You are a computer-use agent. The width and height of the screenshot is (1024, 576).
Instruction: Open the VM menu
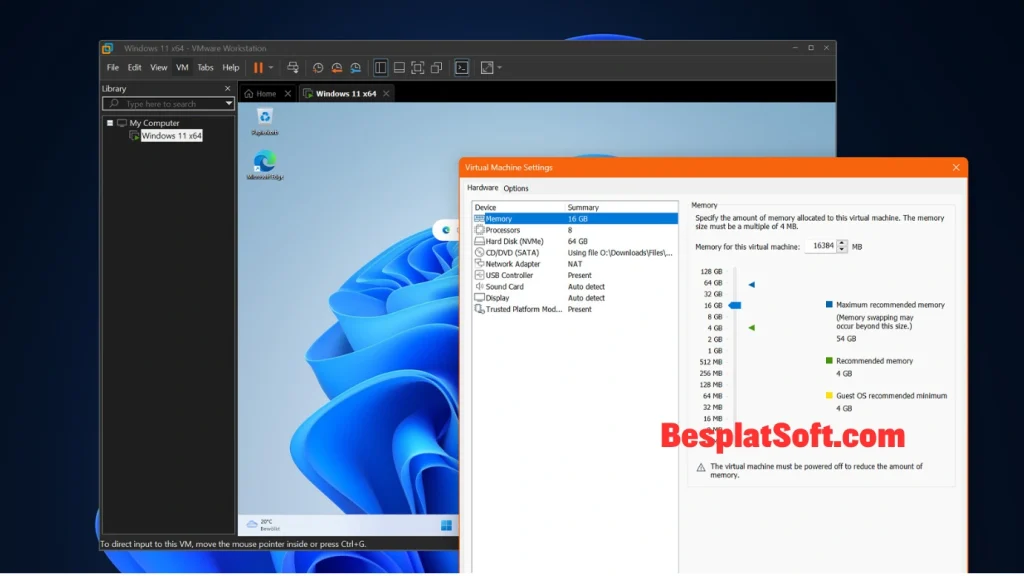point(182,67)
